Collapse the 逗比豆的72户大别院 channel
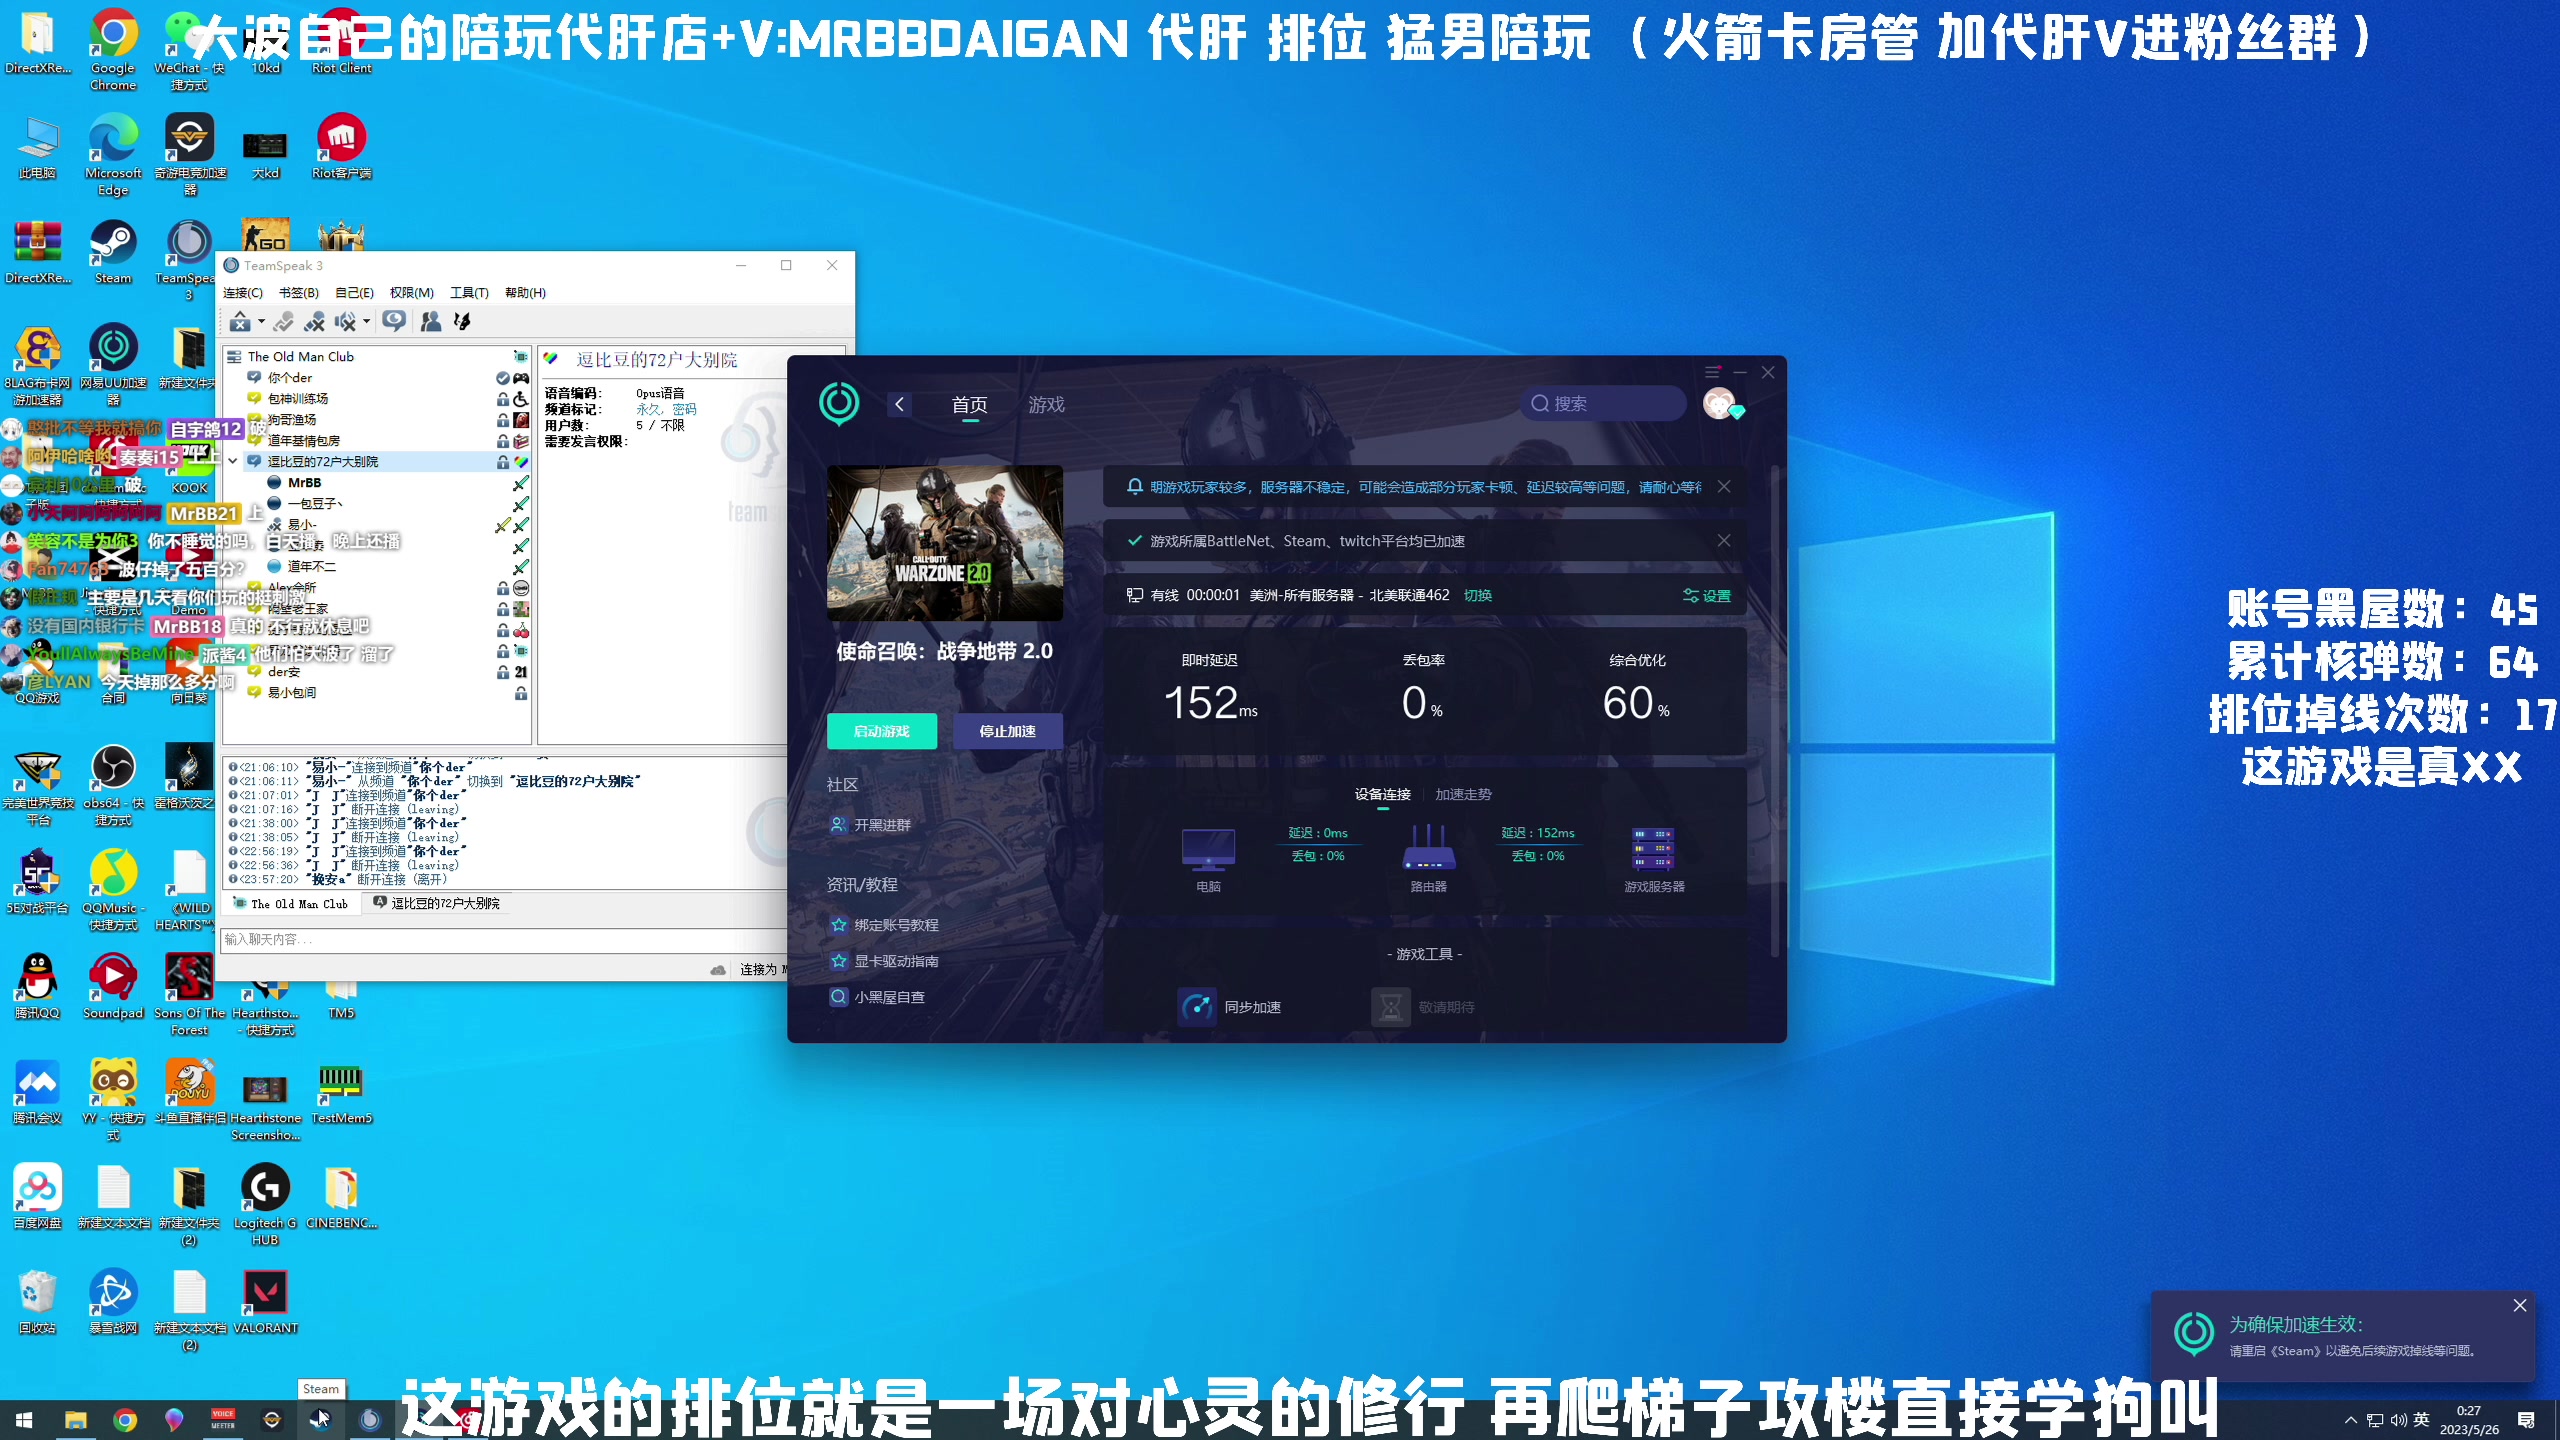This screenshot has height=1440, width=2560. (x=233, y=462)
